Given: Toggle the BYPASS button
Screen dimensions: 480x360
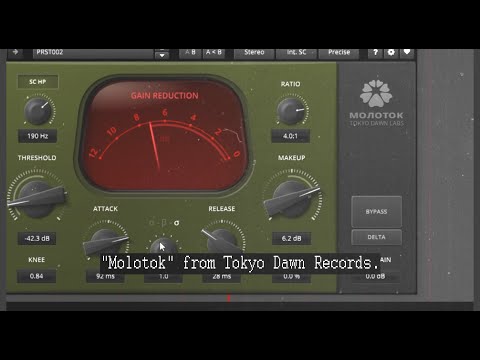Looking at the screenshot, I should pos(376,212).
